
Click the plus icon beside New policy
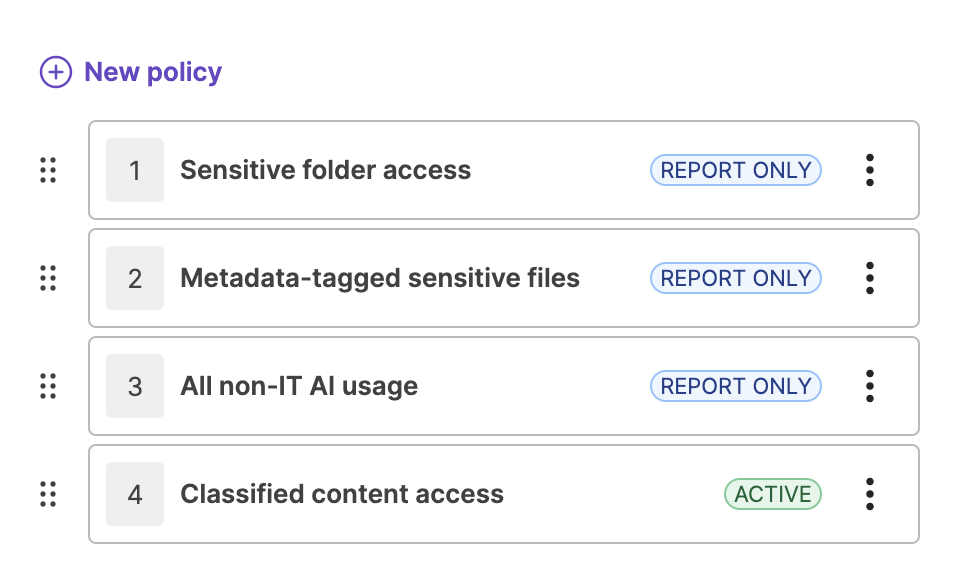click(56, 72)
